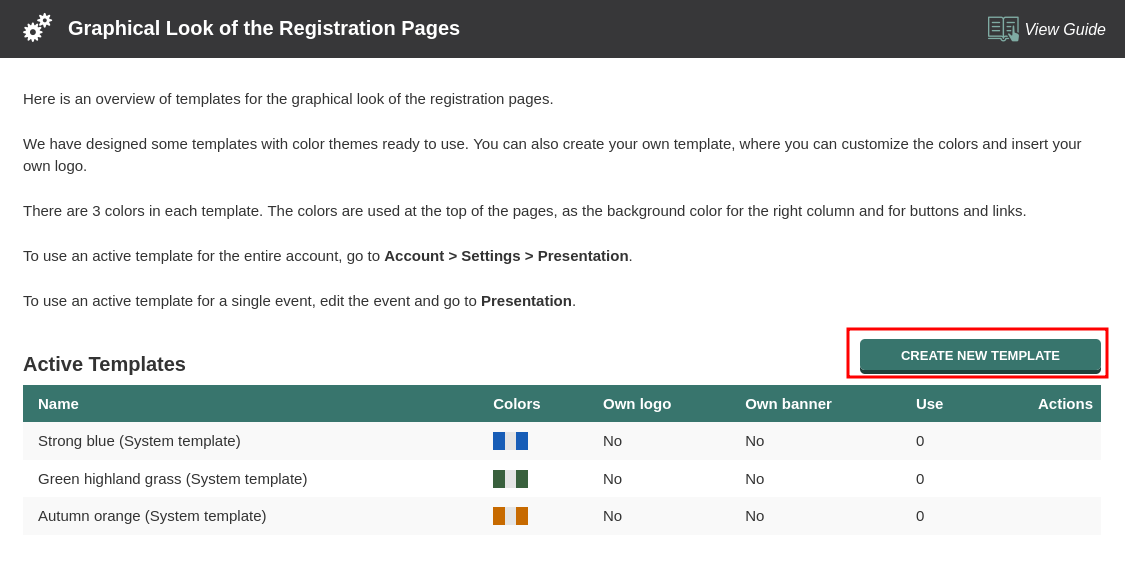Viewport: 1125px width, 567px height.
Task: Click the View Guide book icon
Action: (x=1002, y=29)
